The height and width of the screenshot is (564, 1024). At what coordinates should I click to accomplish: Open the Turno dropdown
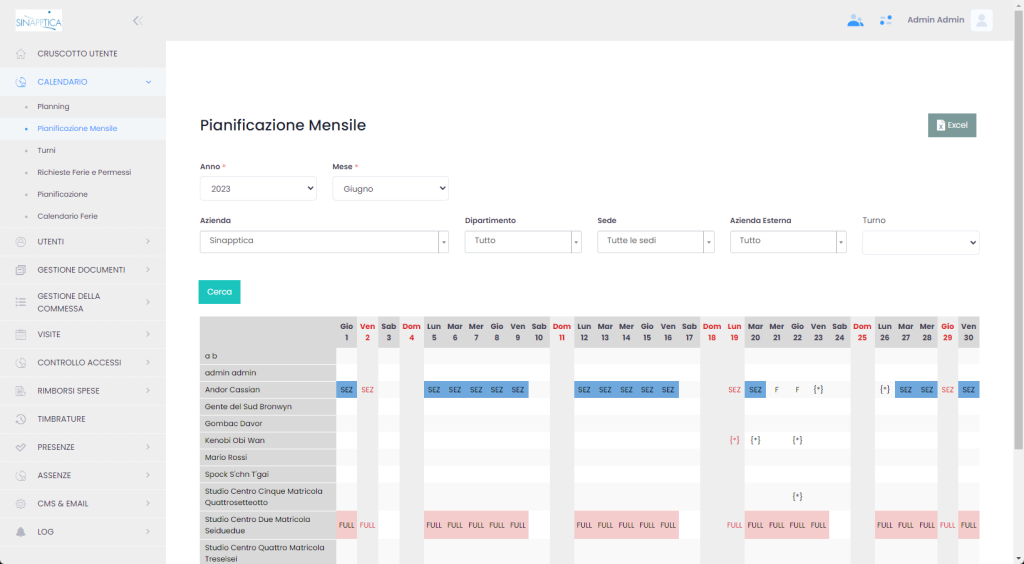pyautogui.click(x=920, y=242)
